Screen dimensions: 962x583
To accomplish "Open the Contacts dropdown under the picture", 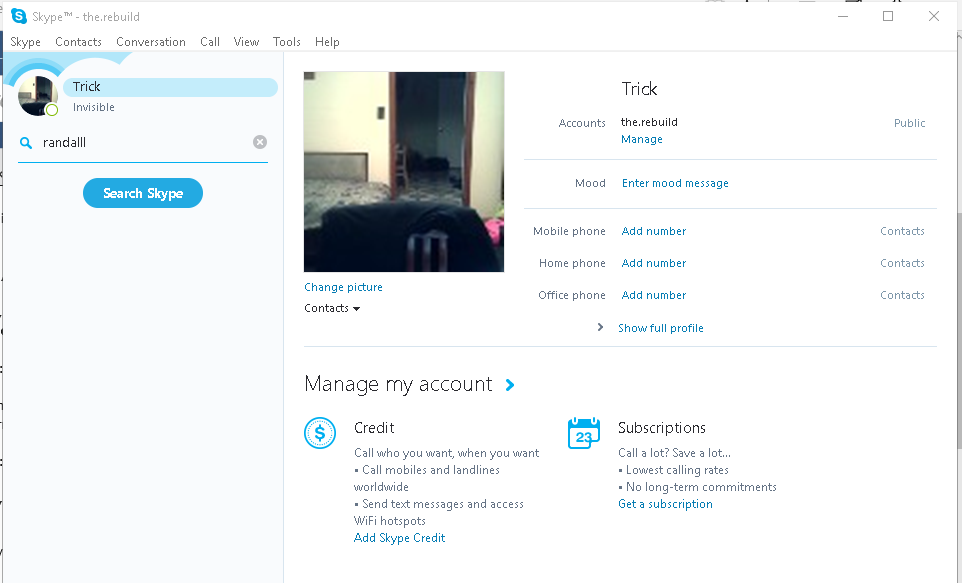I will point(332,308).
